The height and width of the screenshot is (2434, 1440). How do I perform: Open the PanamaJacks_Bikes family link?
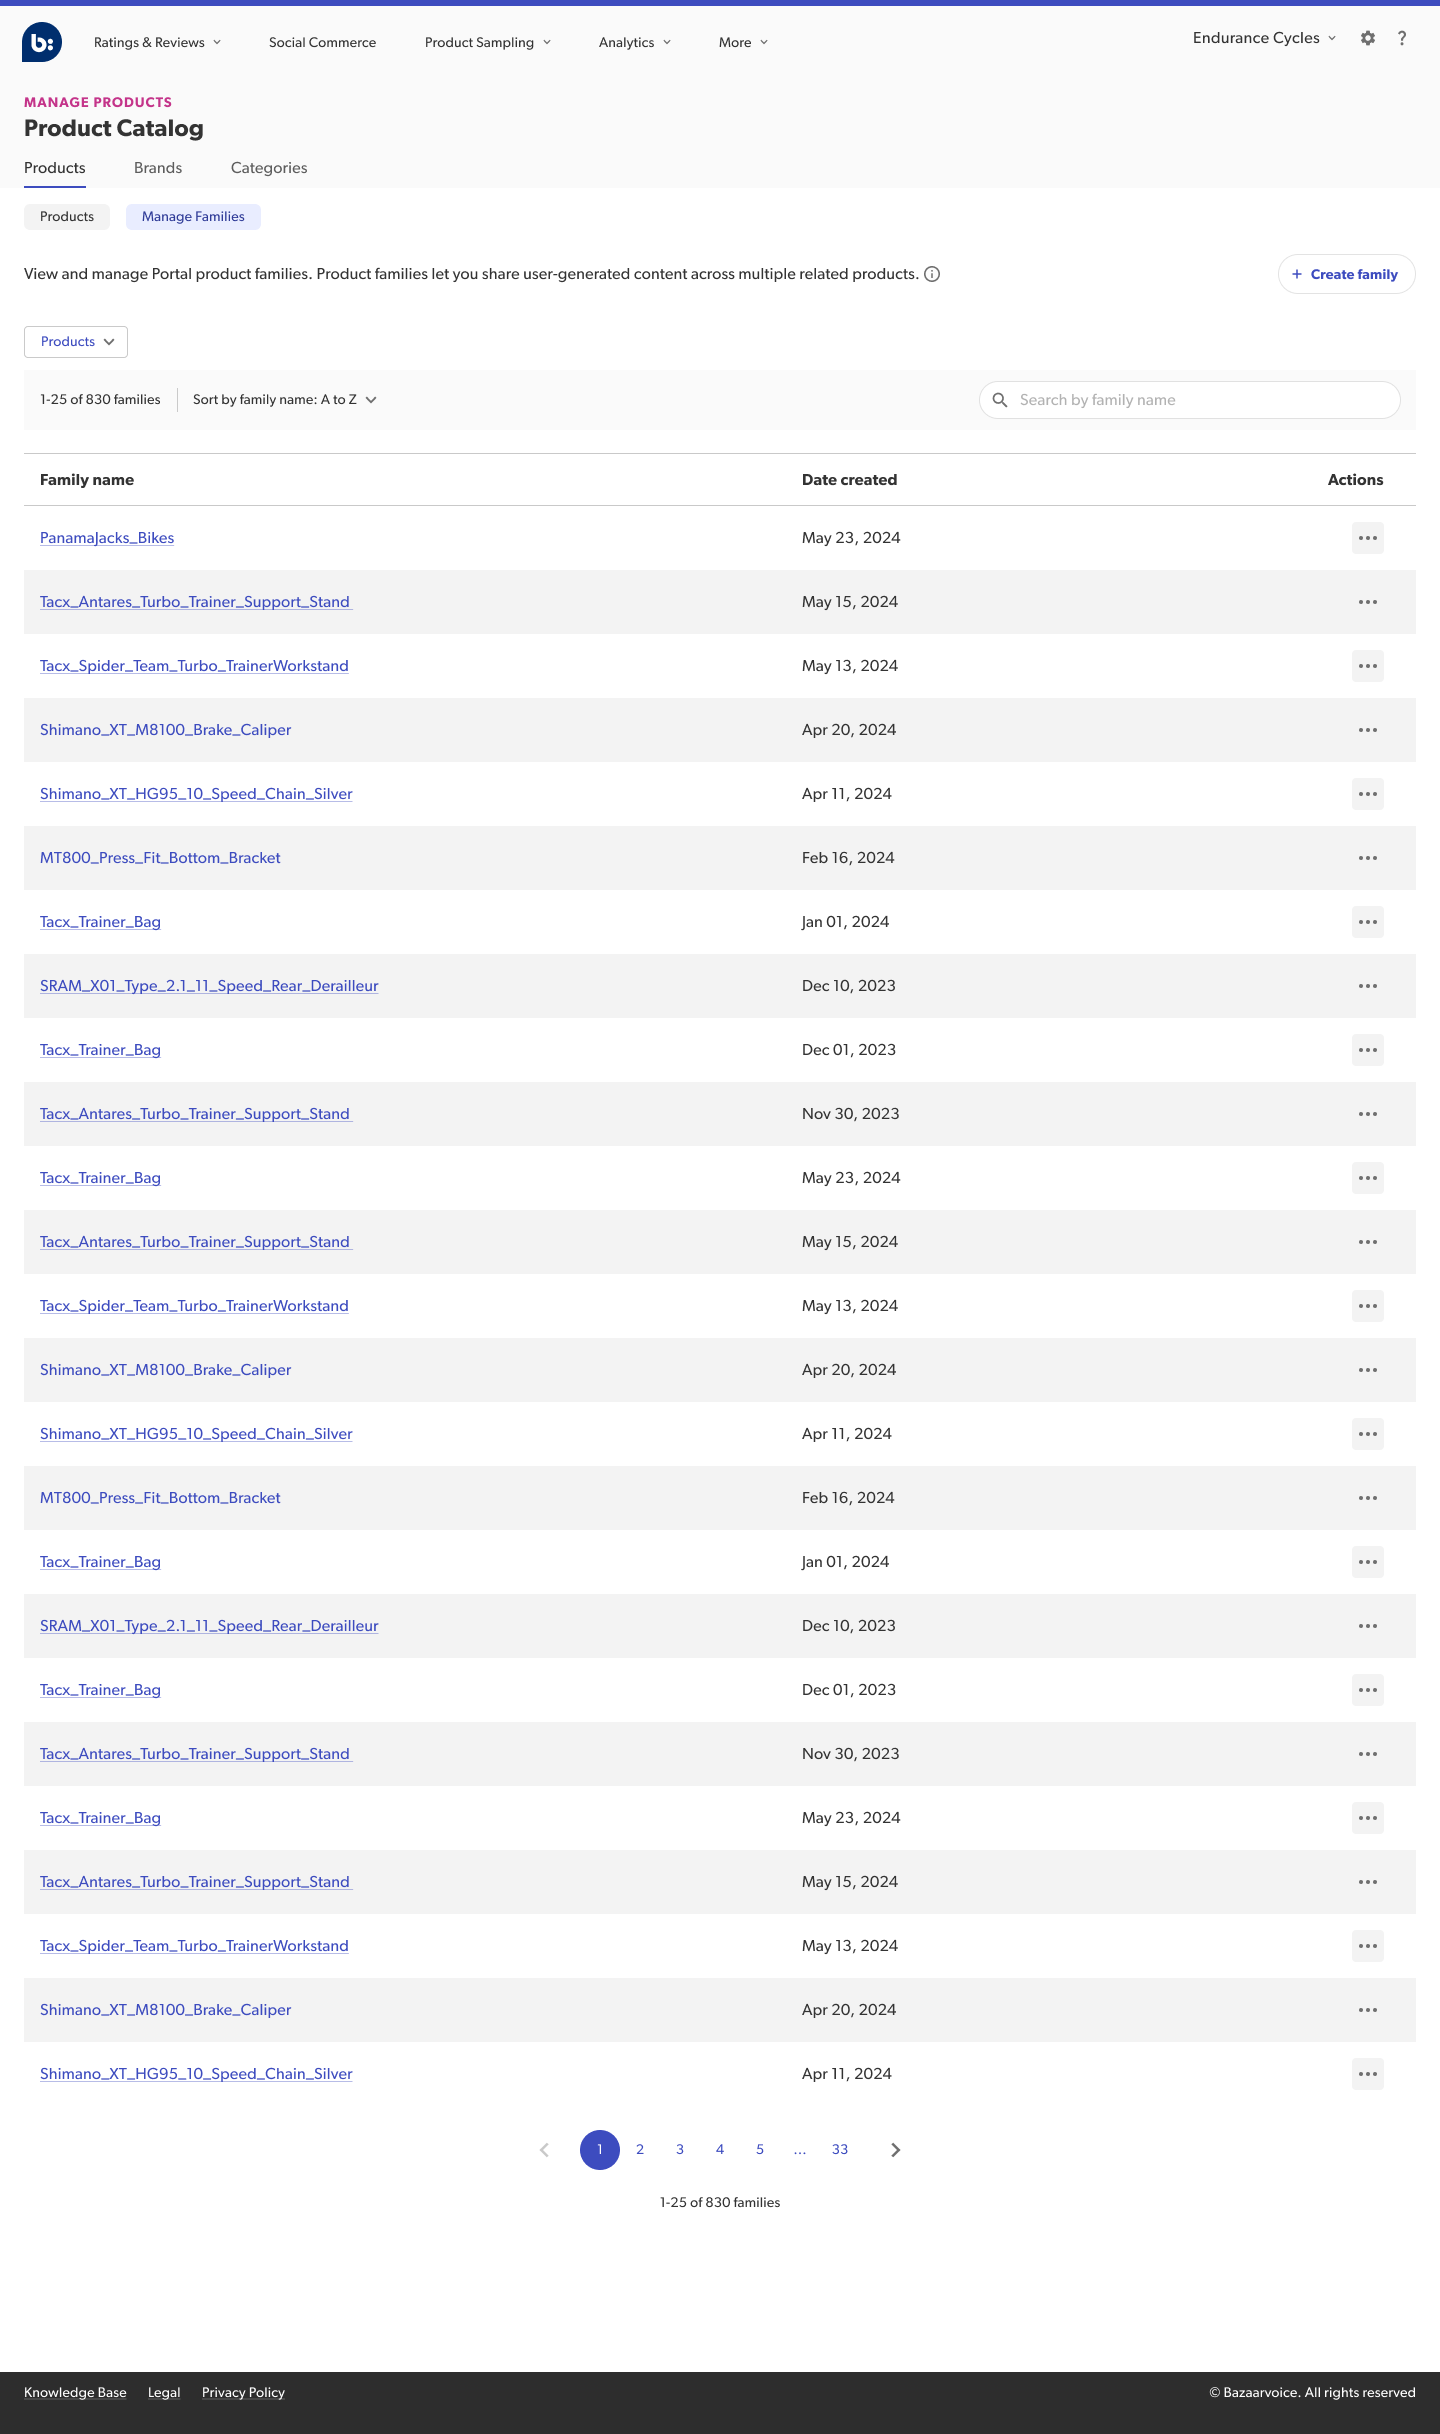(107, 538)
